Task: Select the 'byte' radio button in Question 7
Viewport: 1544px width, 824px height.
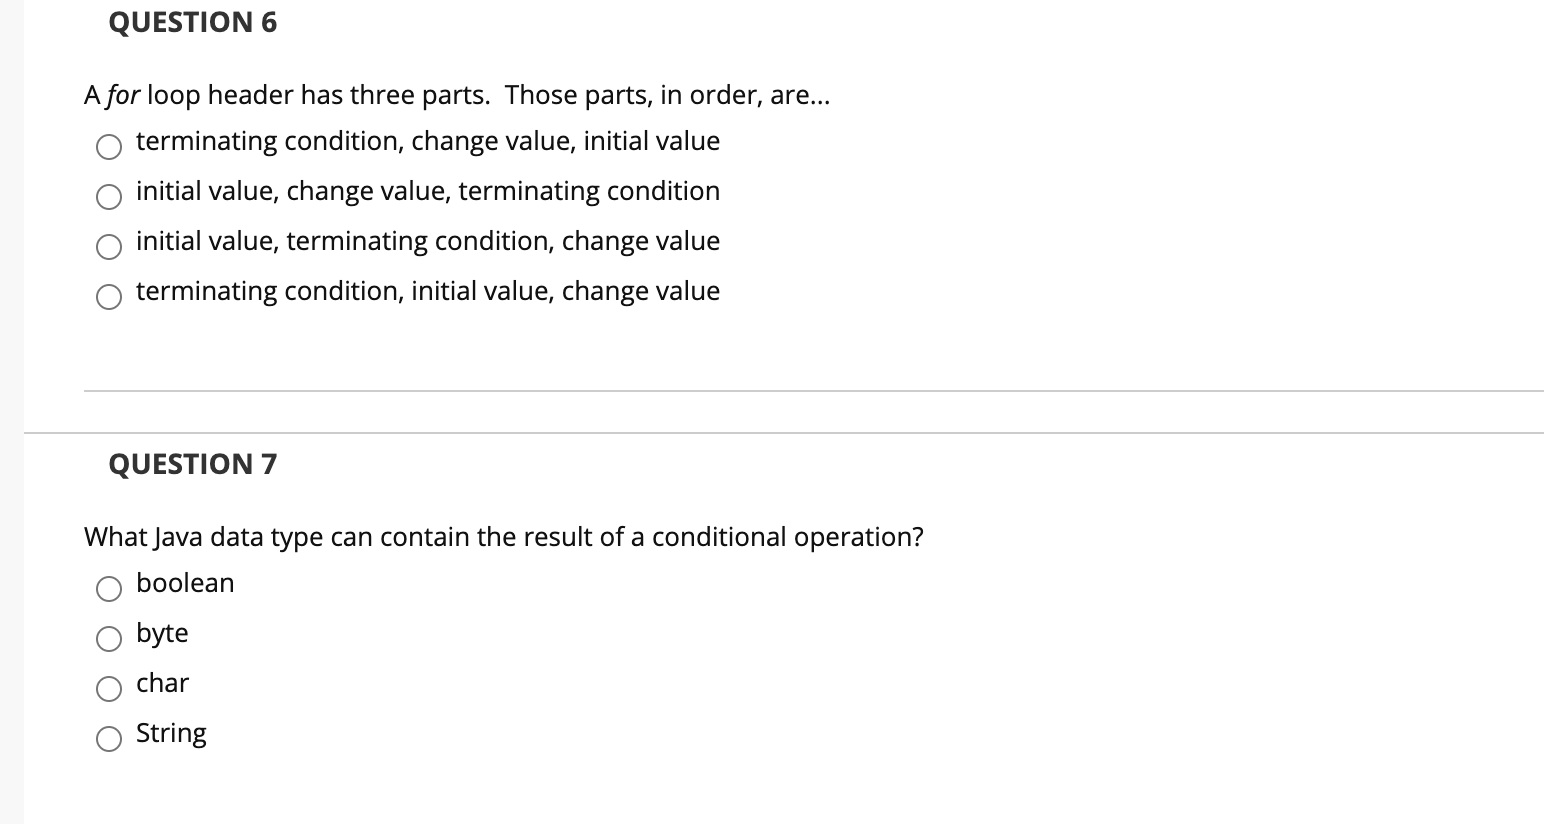Action: point(108,638)
